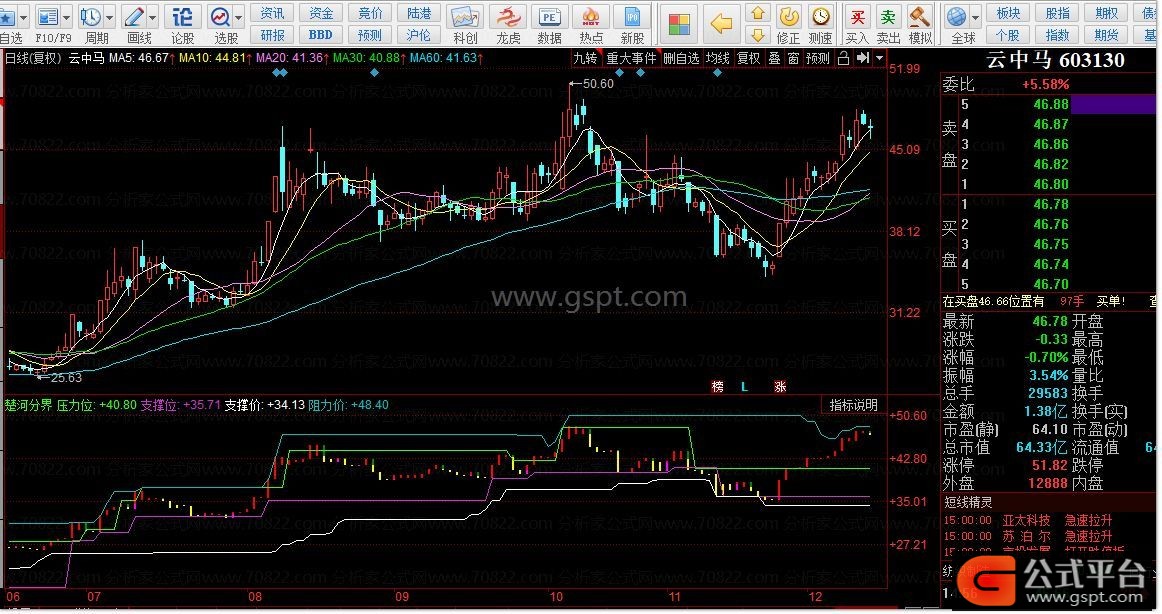Expand the 周期 period dropdown arrow
This screenshot has width=1162, height=614.
tap(107, 17)
